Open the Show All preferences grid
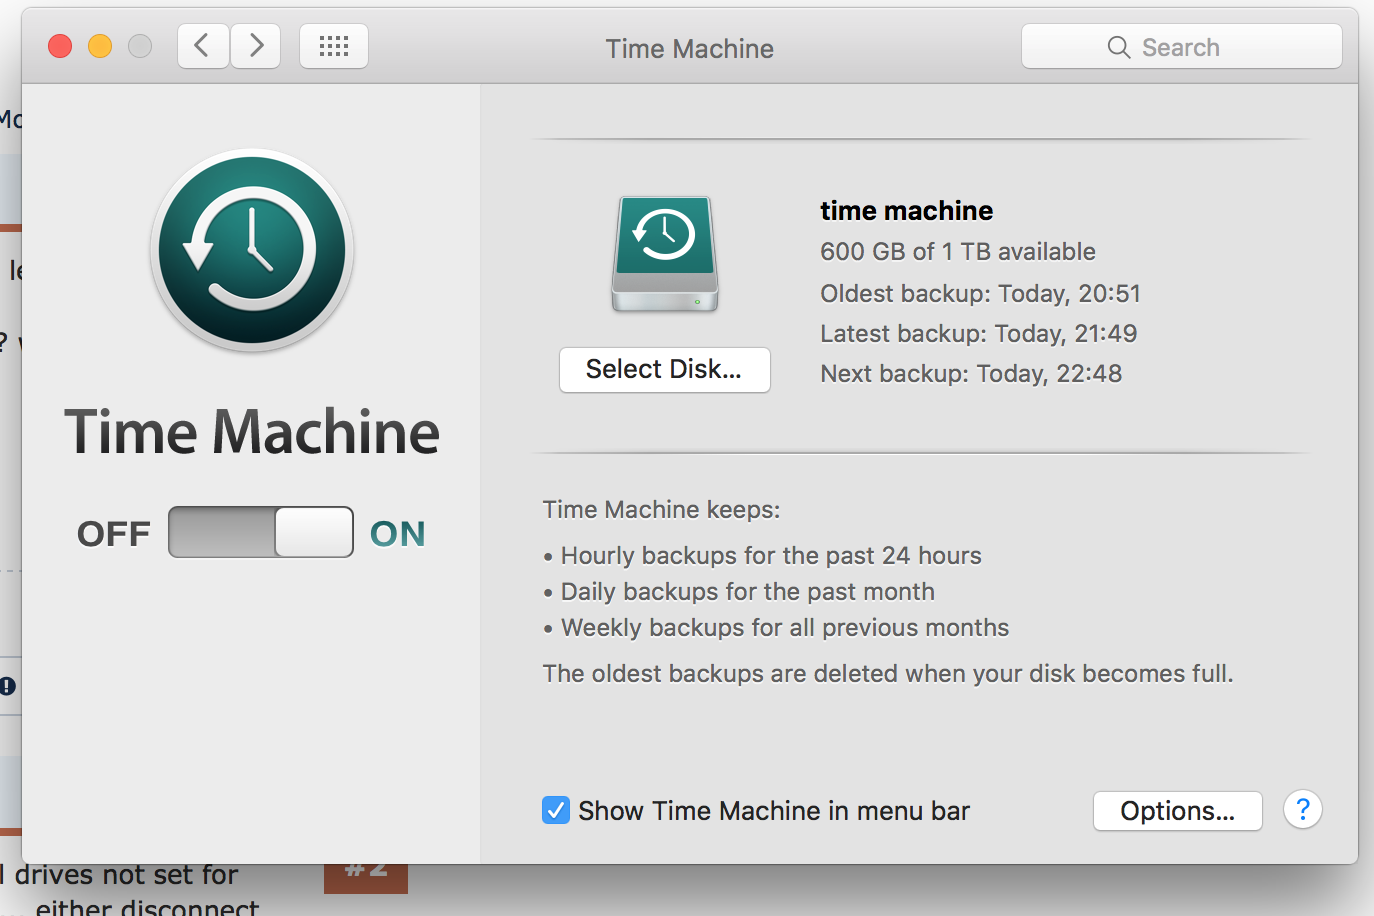Viewport: 1374px width, 916px height. tap(334, 46)
